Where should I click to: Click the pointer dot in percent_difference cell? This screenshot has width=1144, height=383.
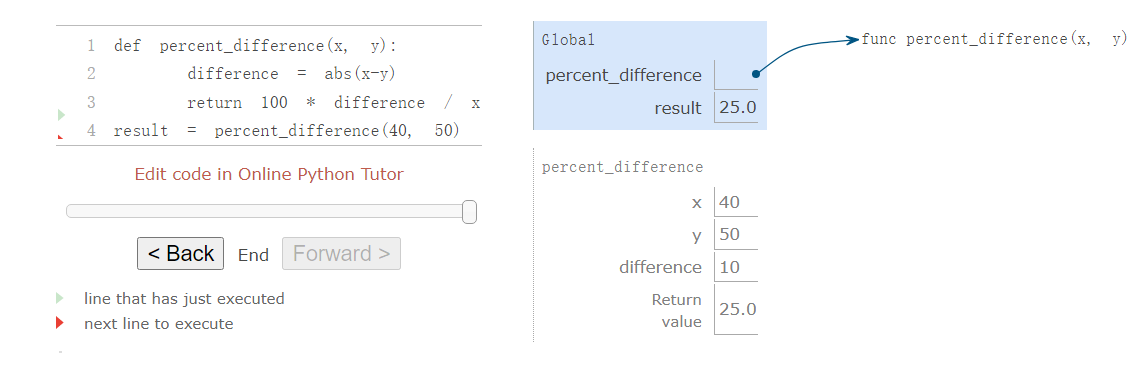tap(755, 74)
